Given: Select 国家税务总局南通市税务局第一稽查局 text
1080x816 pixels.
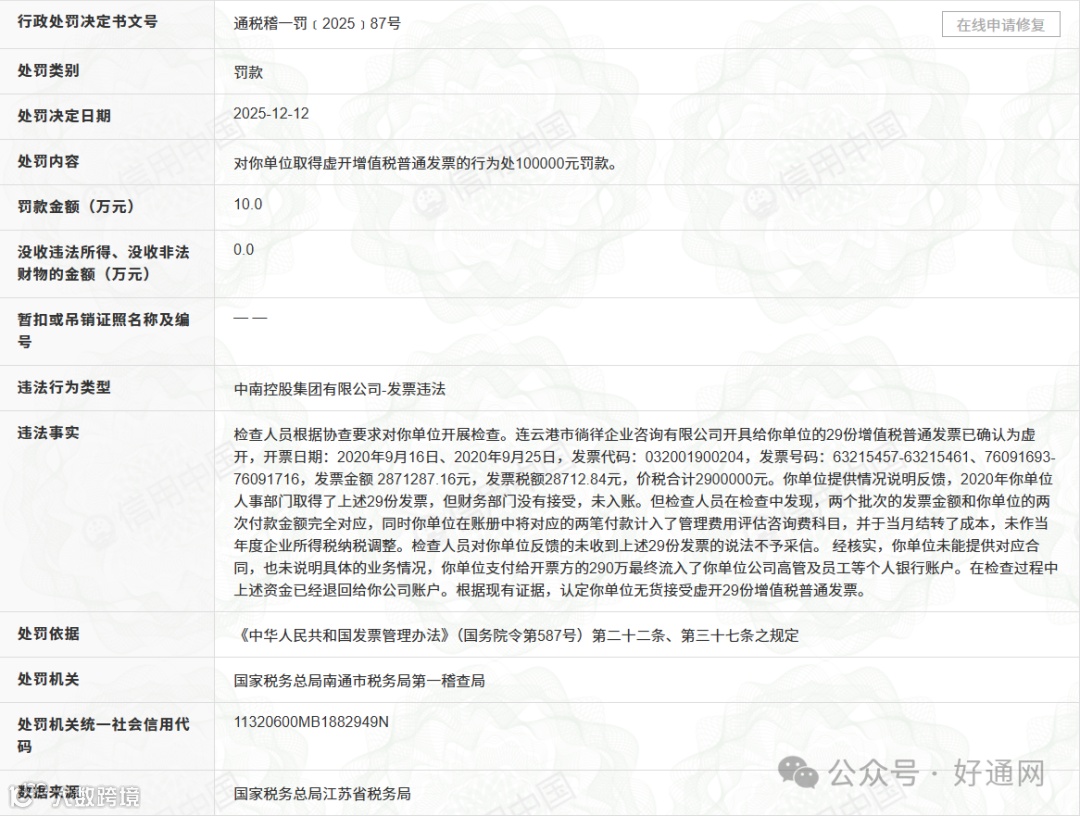Looking at the screenshot, I should point(359,681).
